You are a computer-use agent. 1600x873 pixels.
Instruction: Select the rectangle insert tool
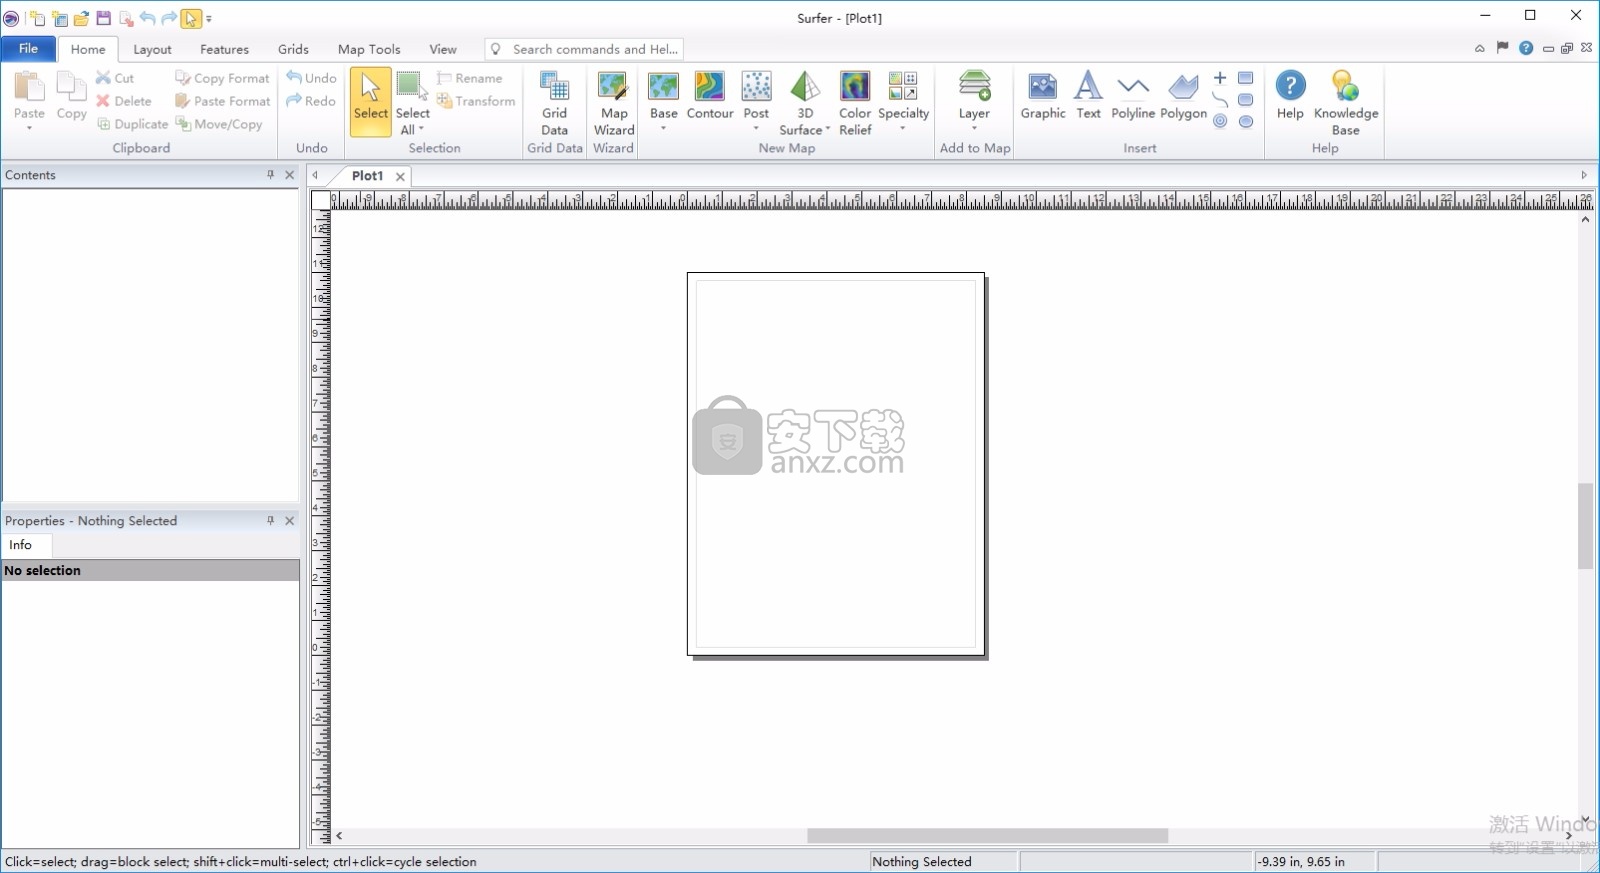click(1246, 78)
